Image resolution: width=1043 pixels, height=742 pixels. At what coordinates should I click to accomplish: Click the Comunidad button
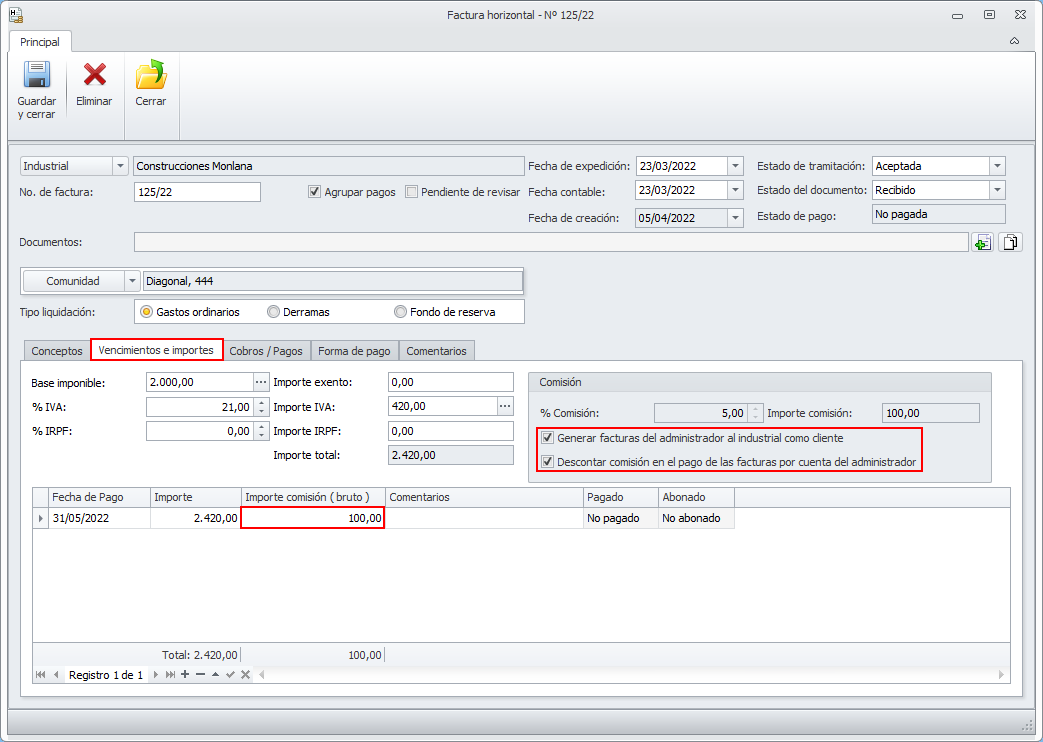click(73, 281)
